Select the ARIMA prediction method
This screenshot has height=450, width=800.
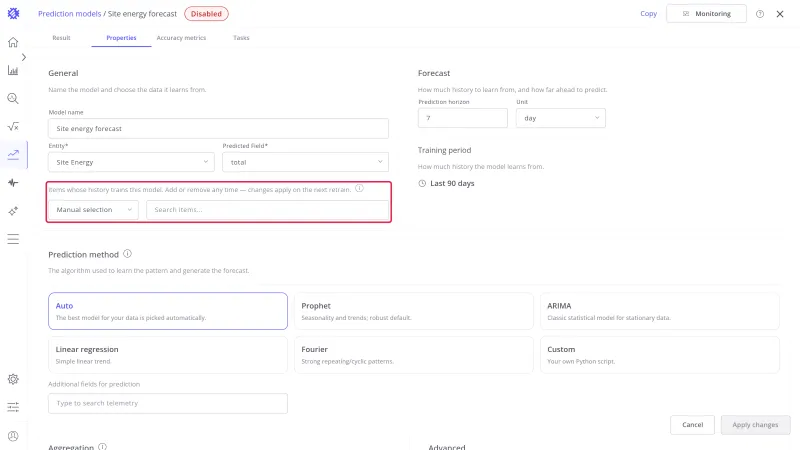click(x=660, y=311)
